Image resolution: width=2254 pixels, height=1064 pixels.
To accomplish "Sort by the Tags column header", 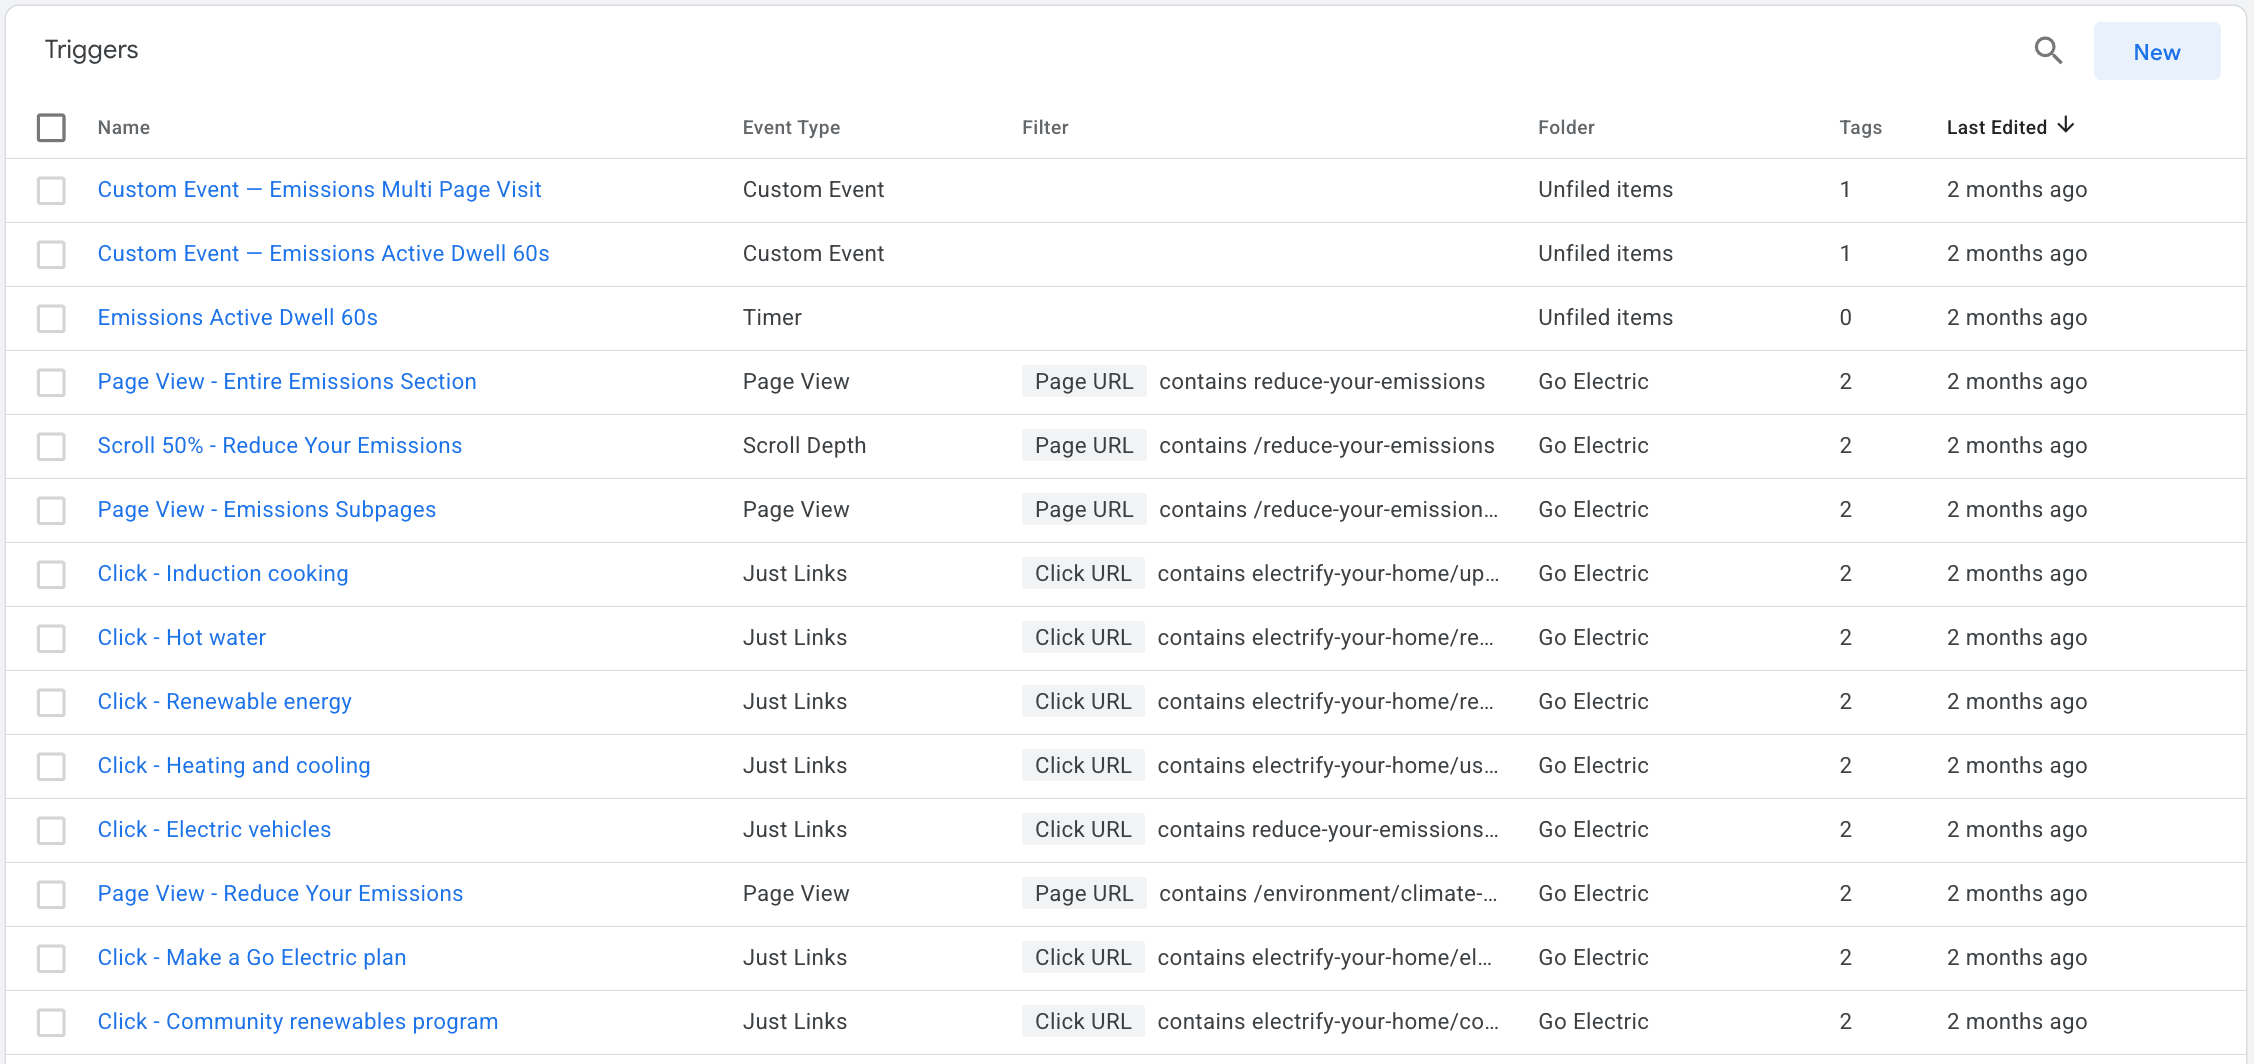I will pos(1860,127).
